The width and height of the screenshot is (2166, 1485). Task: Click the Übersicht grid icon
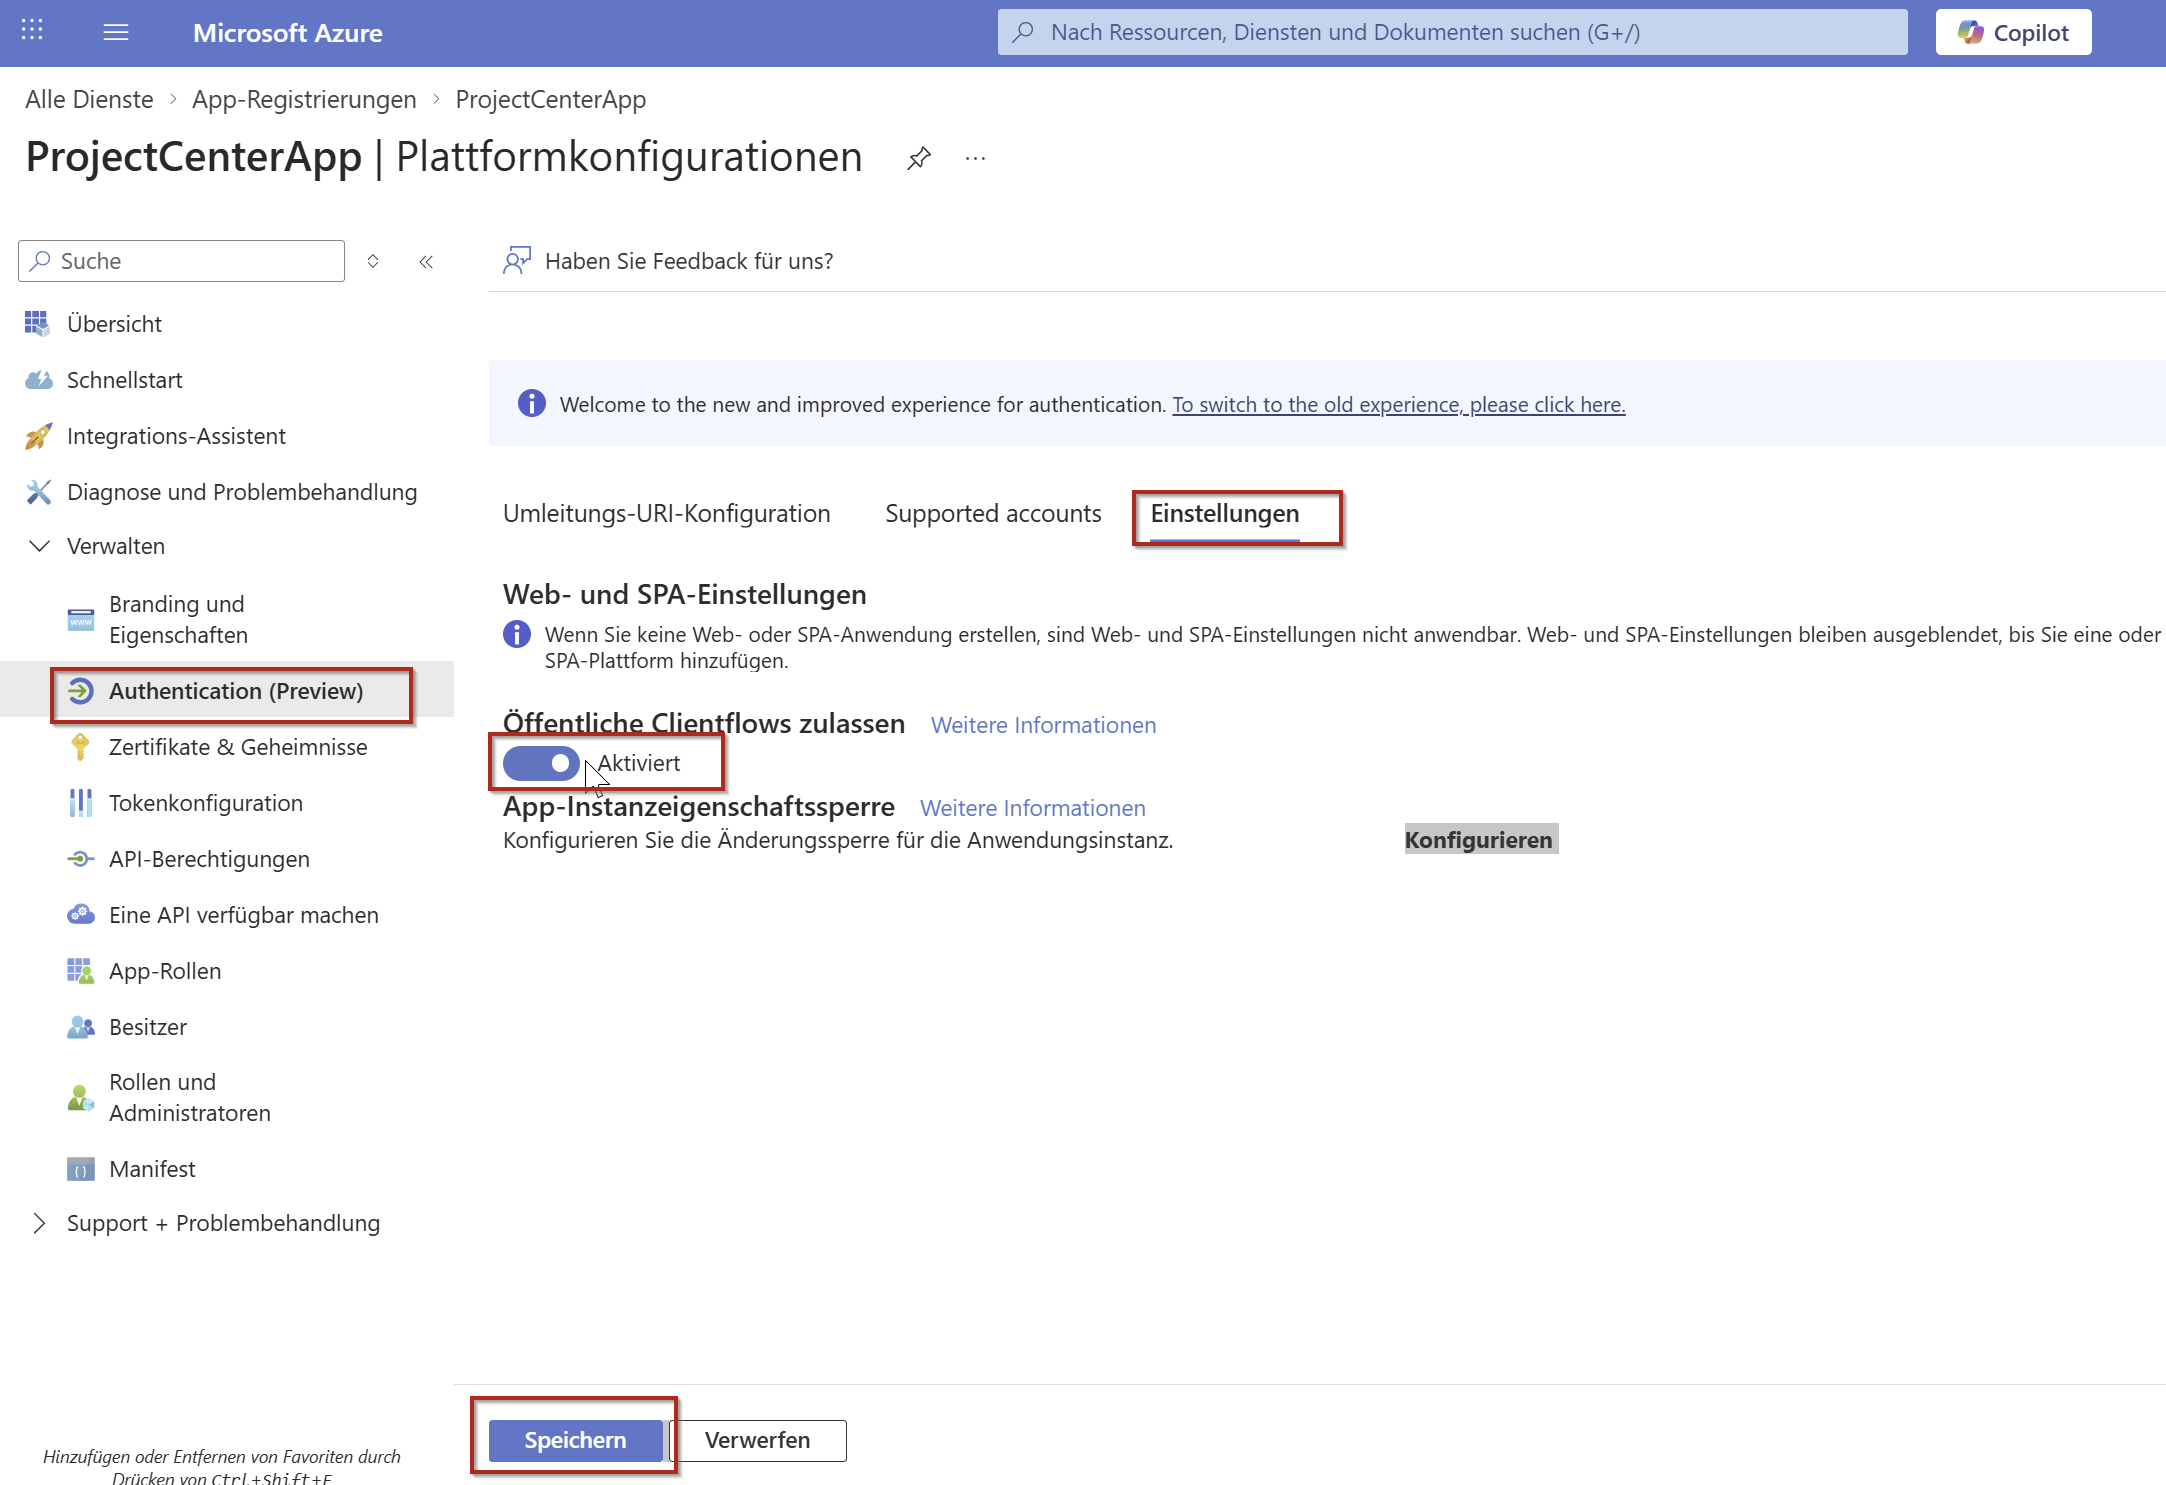(x=37, y=323)
